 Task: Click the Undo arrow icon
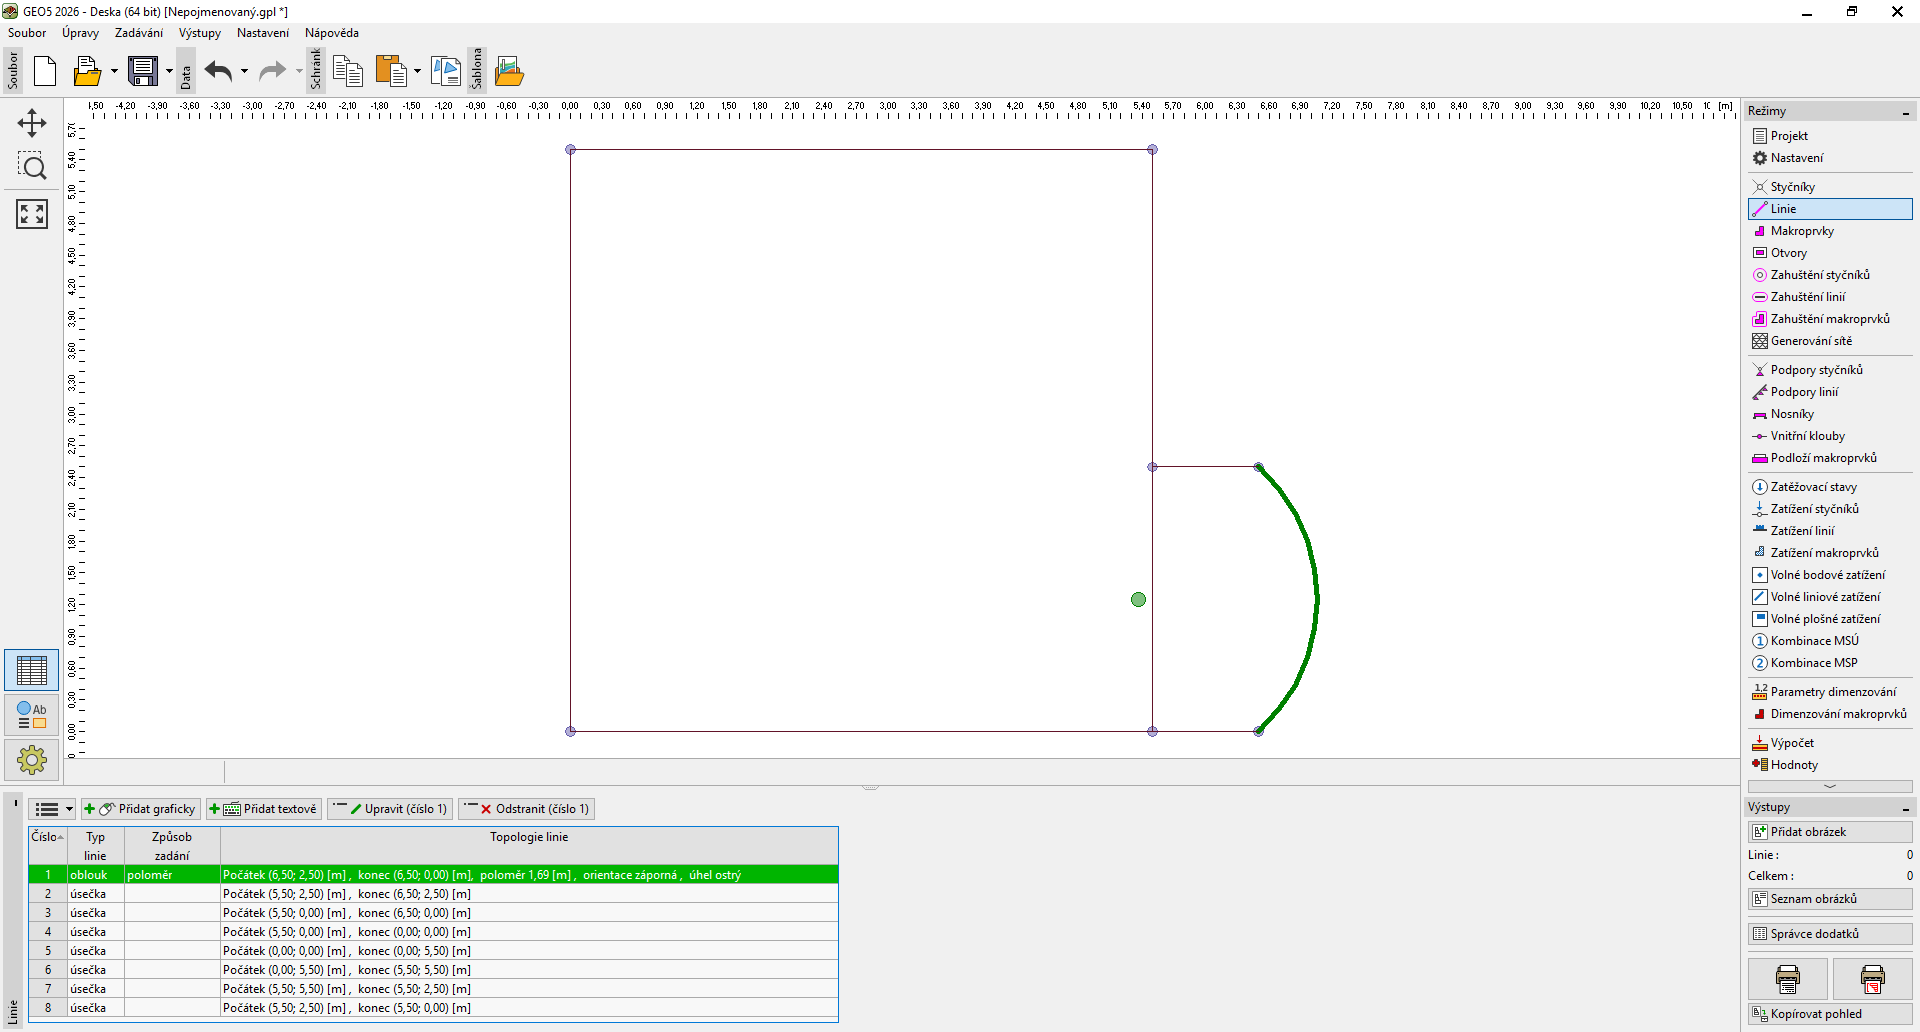coord(218,72)
